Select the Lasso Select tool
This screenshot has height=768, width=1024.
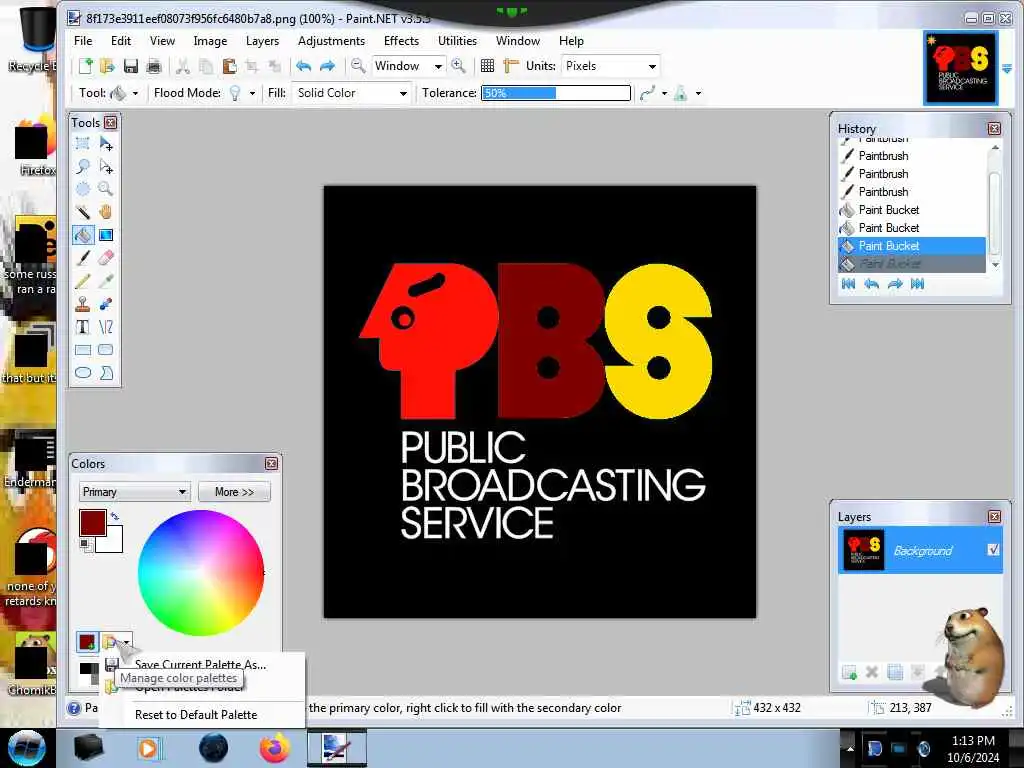pos(83,167)
